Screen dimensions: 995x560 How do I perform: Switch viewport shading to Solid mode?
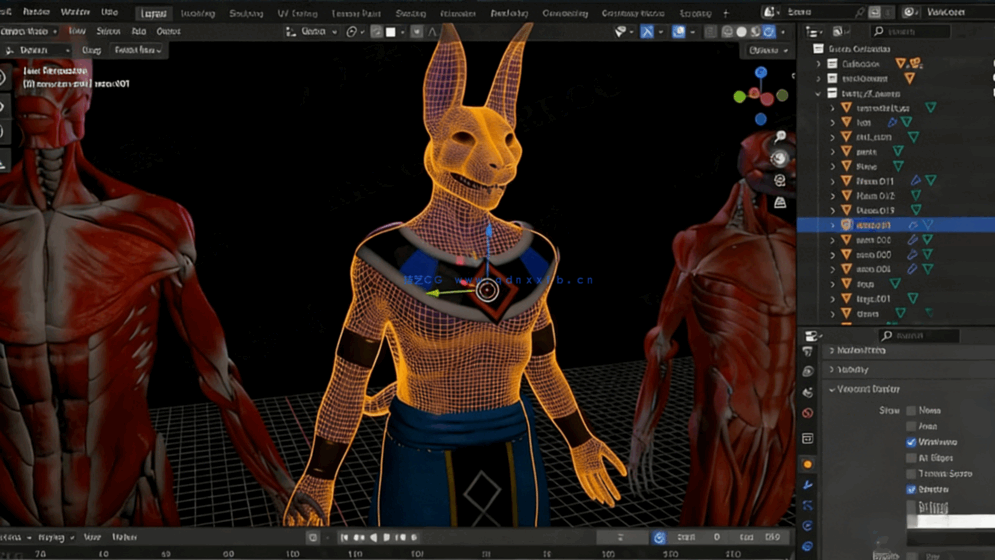pyautogui.click(x=741, y=31)
